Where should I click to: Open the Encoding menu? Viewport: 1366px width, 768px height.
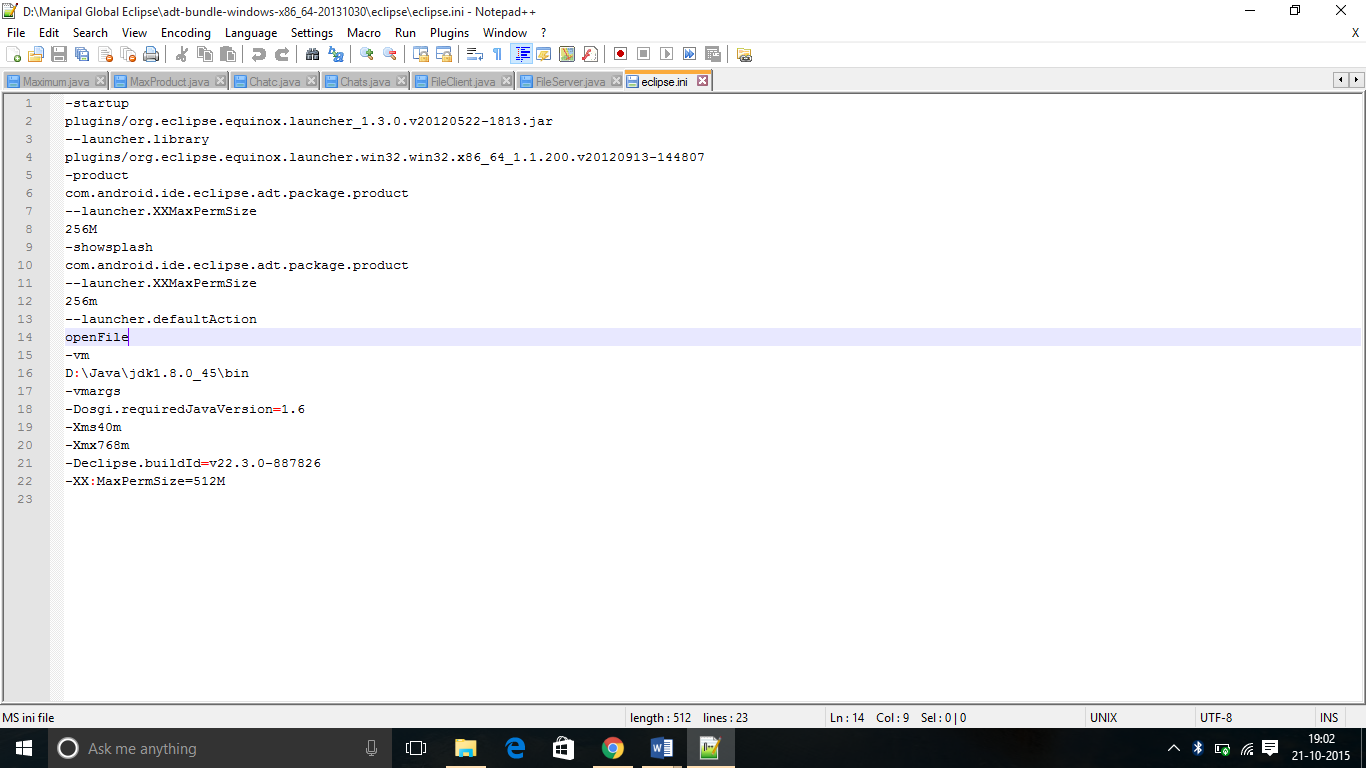(186, 33)
